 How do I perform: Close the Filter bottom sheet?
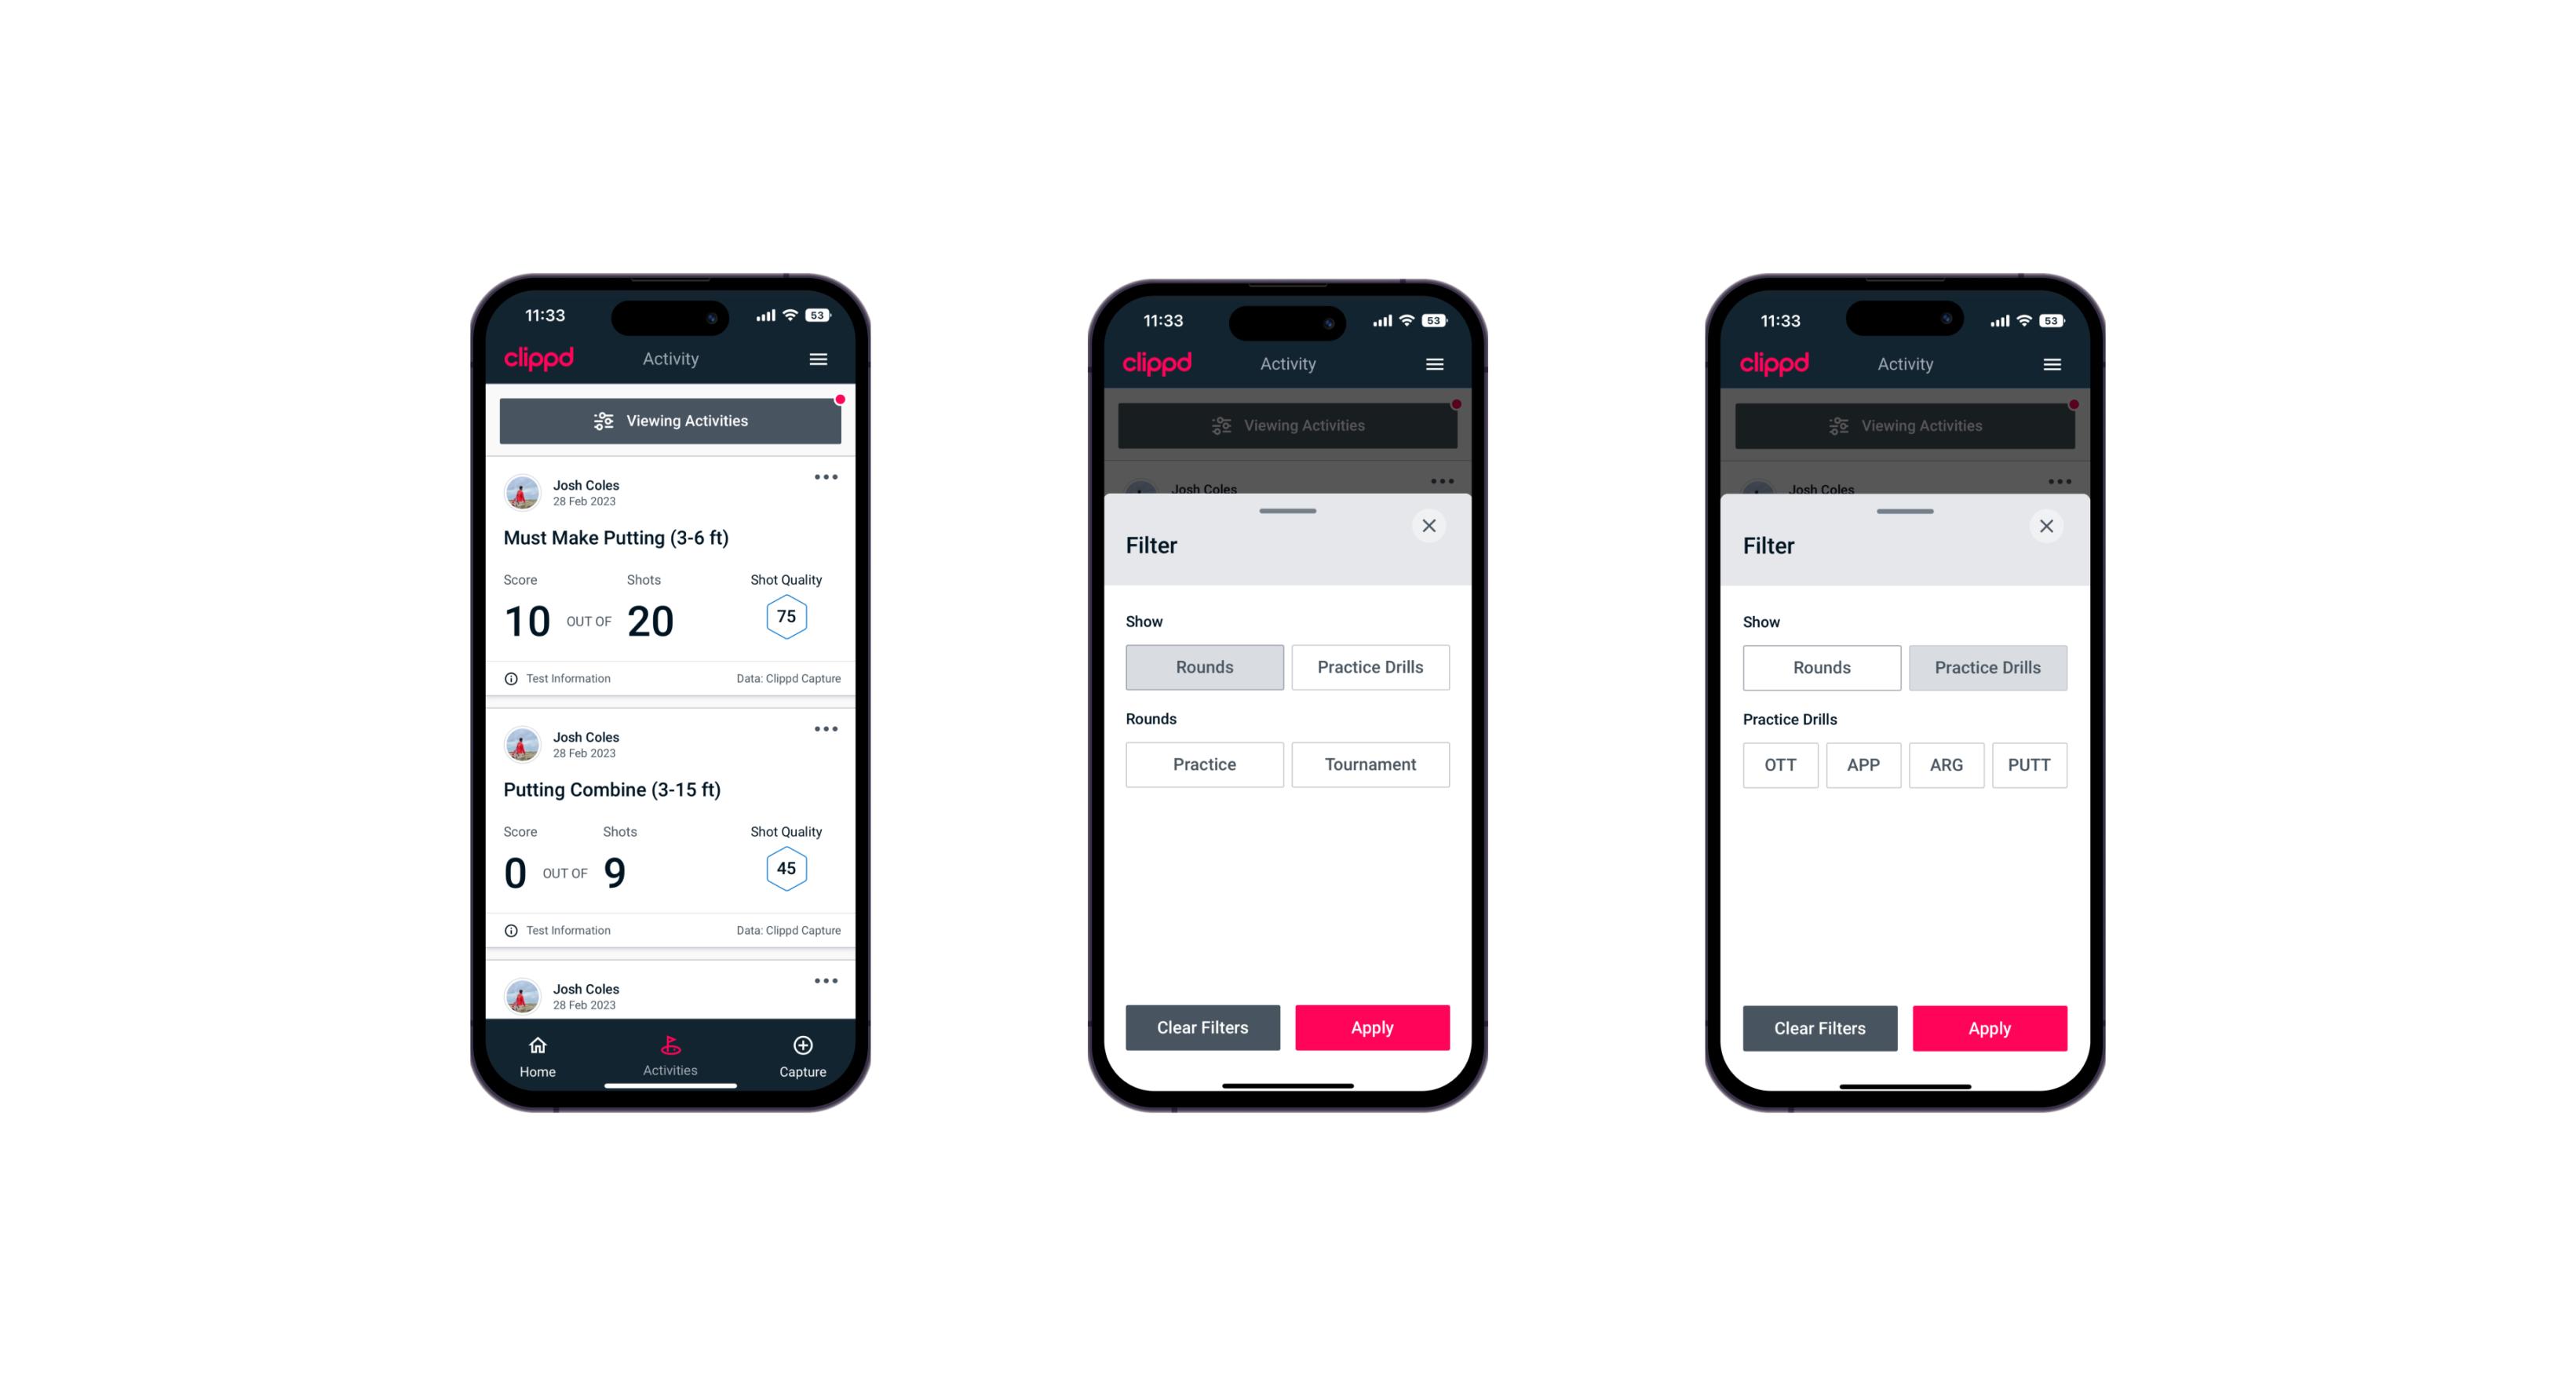pyautogui.click(x=1431, y=526)
